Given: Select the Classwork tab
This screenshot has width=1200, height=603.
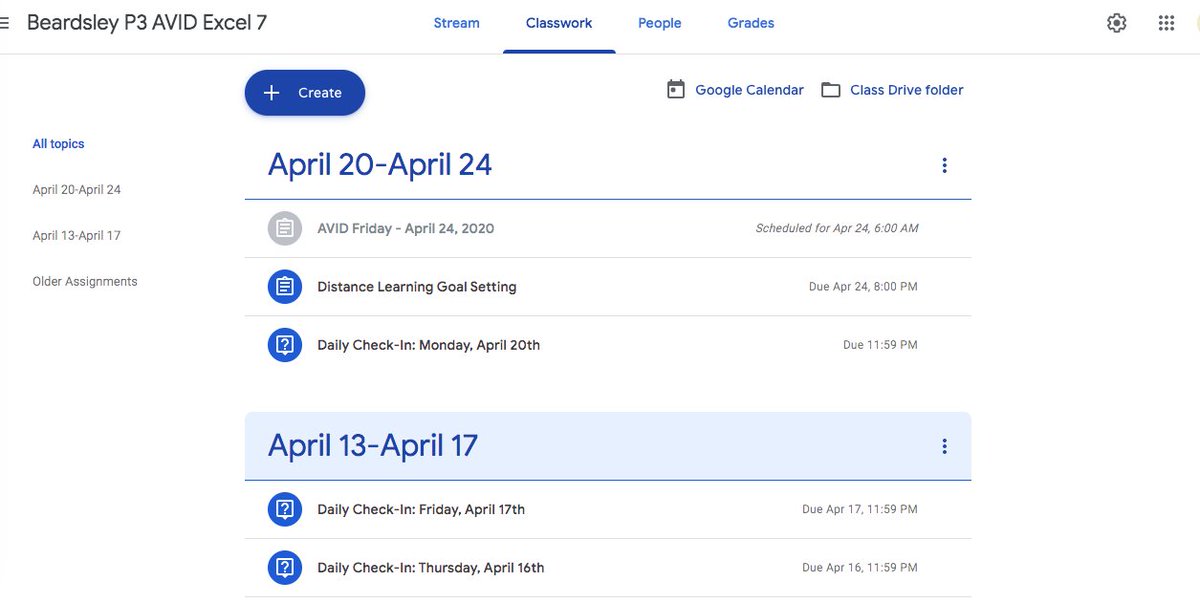Looking at the screenshot, I should (x=559, y=23).
